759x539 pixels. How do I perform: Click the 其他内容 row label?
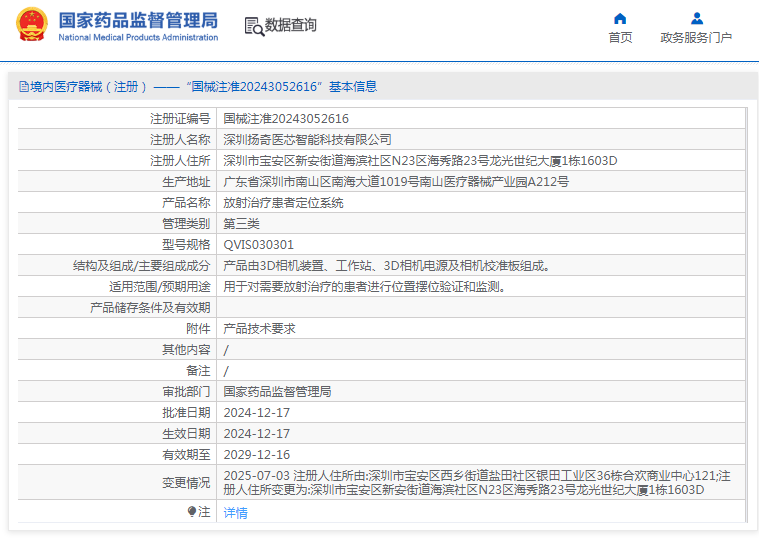tap(186, 350)
